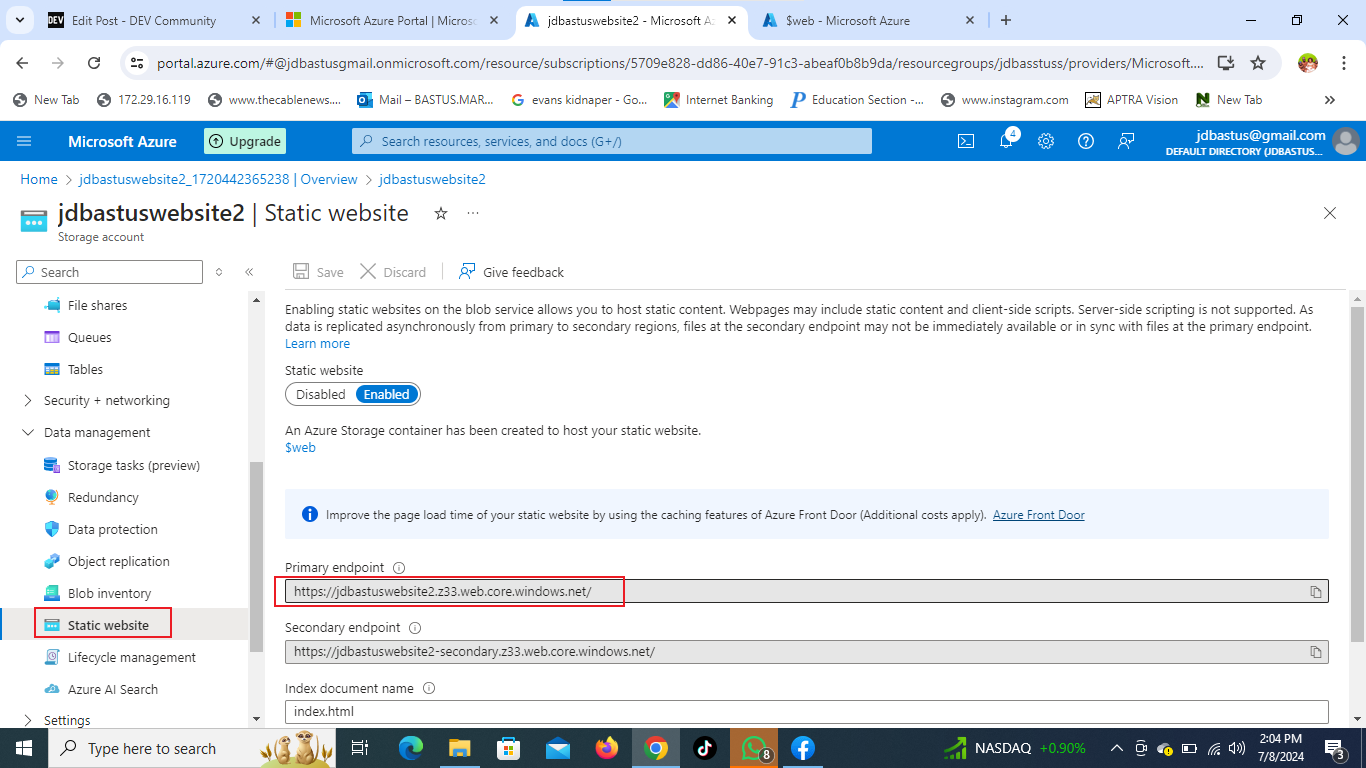Viewport: 1366px width, 768px height.
Task: Click the Index document name field
Action: click(x=806, y=712)
